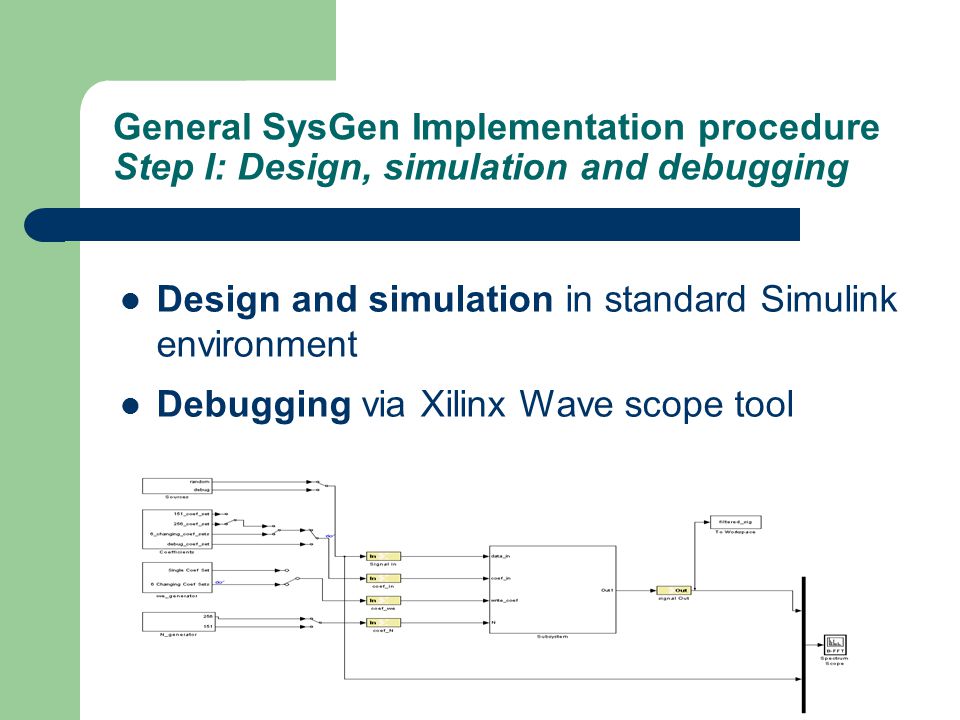Screen dimensions: 960x720
Task: Select the Coefficients block
Action: point(178,529)
